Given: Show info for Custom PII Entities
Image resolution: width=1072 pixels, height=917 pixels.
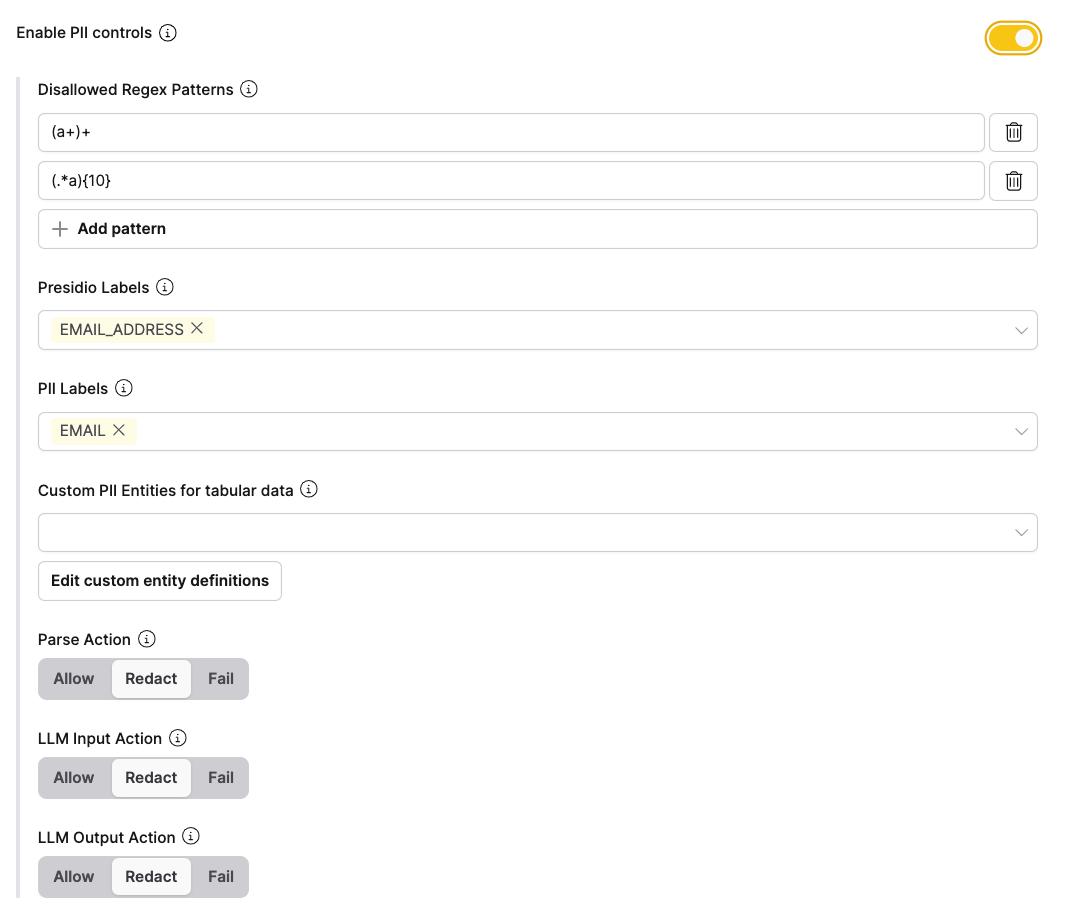Looking at the screenshot, I should 309,489.
